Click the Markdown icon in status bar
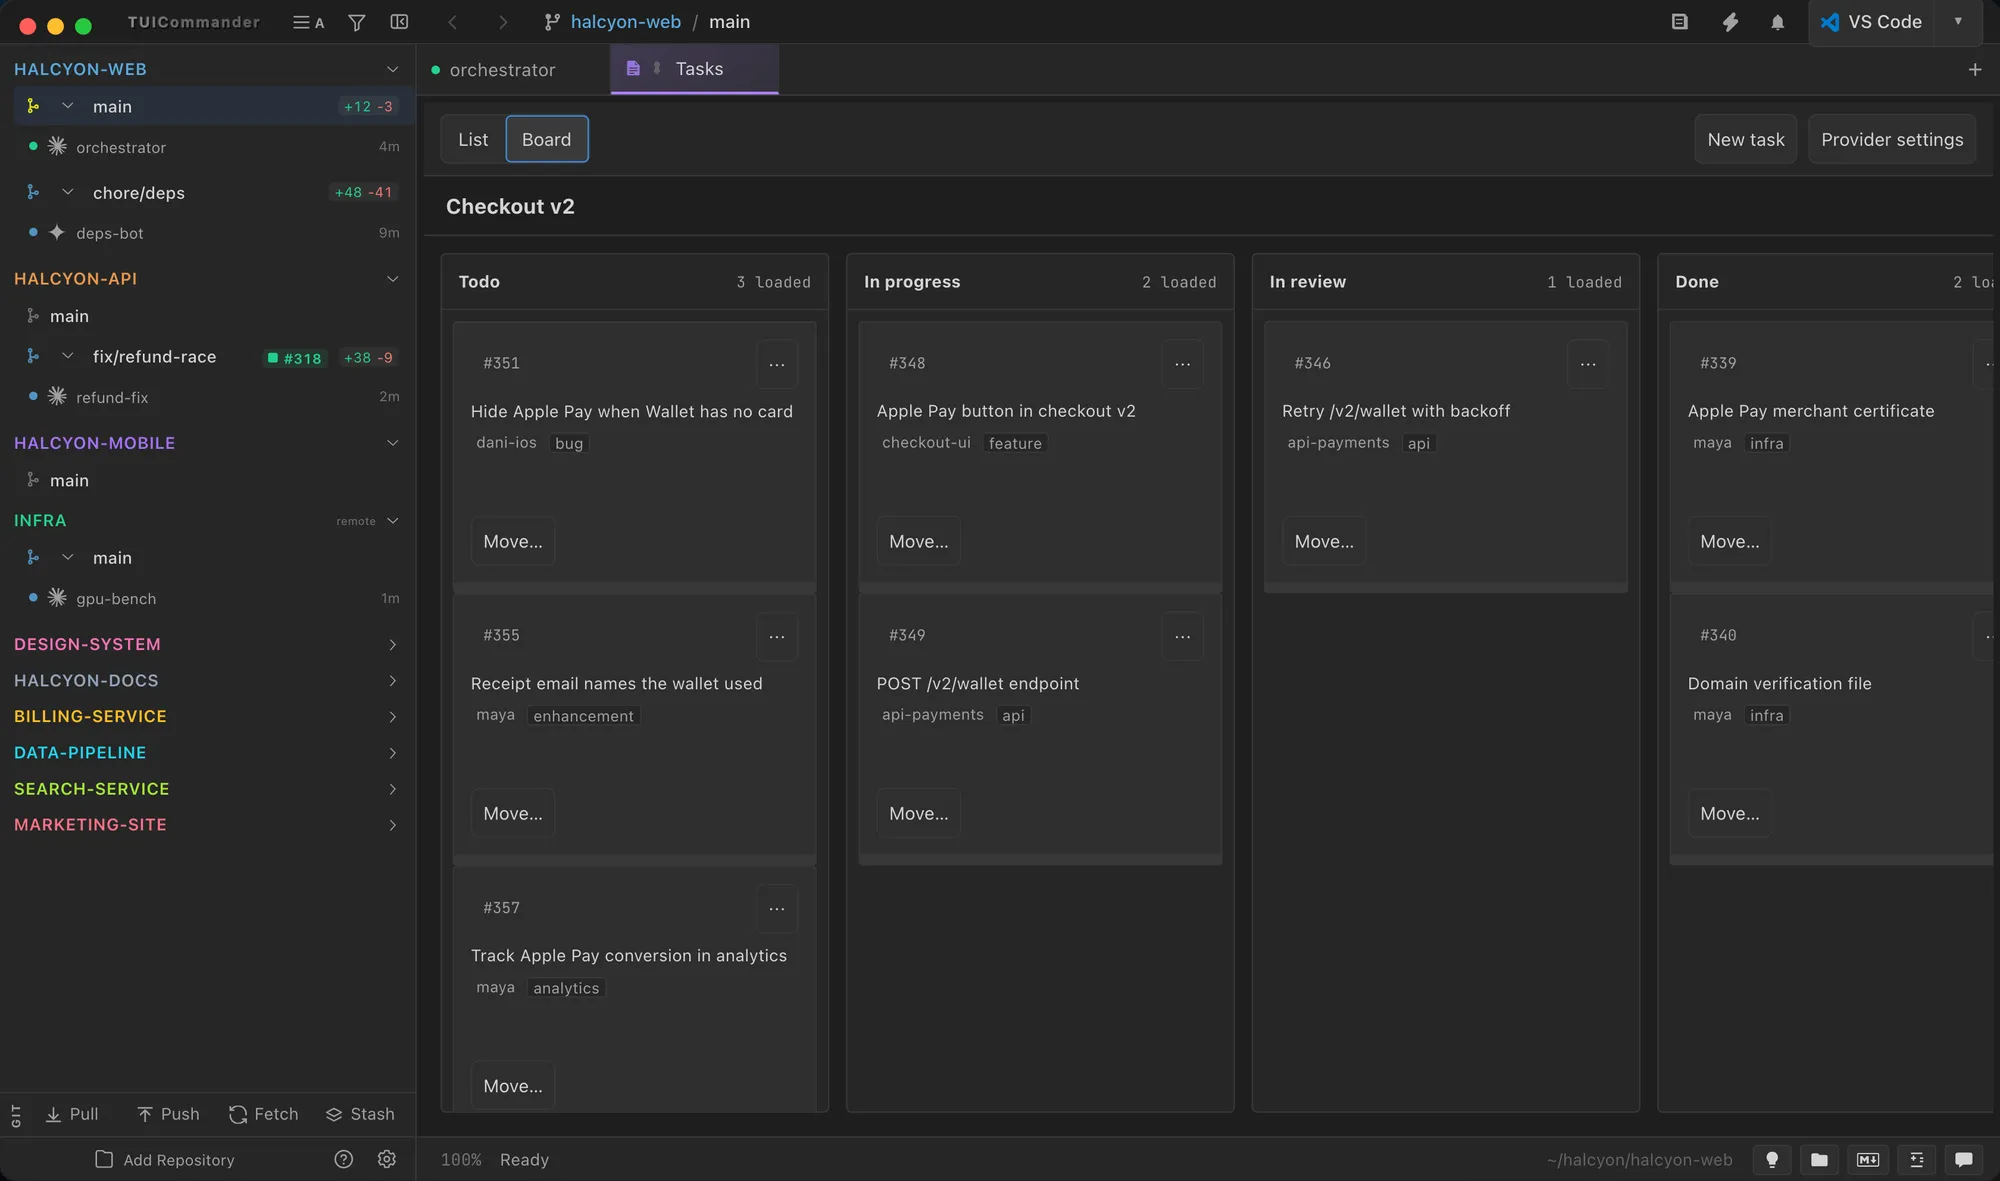This screenshot has height=1181, width=2000. (x=1868, y=1160)
